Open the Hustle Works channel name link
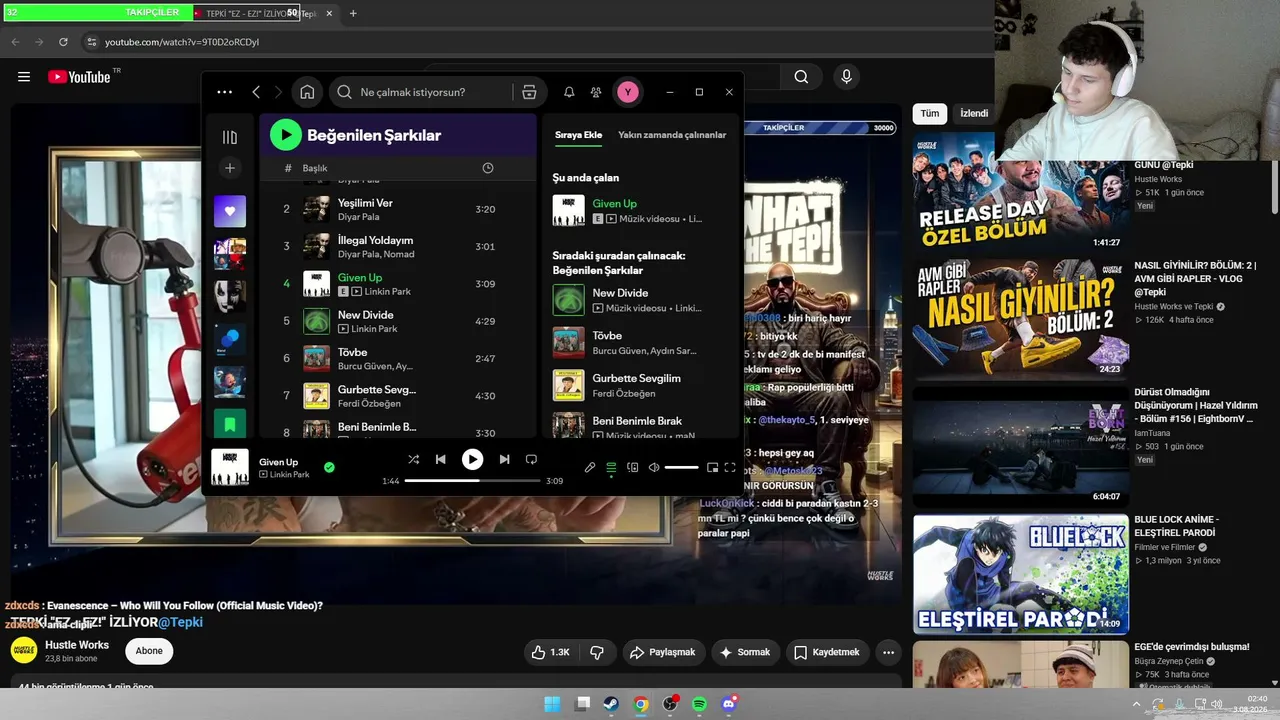1280x720 pixels. click(77, 645)
